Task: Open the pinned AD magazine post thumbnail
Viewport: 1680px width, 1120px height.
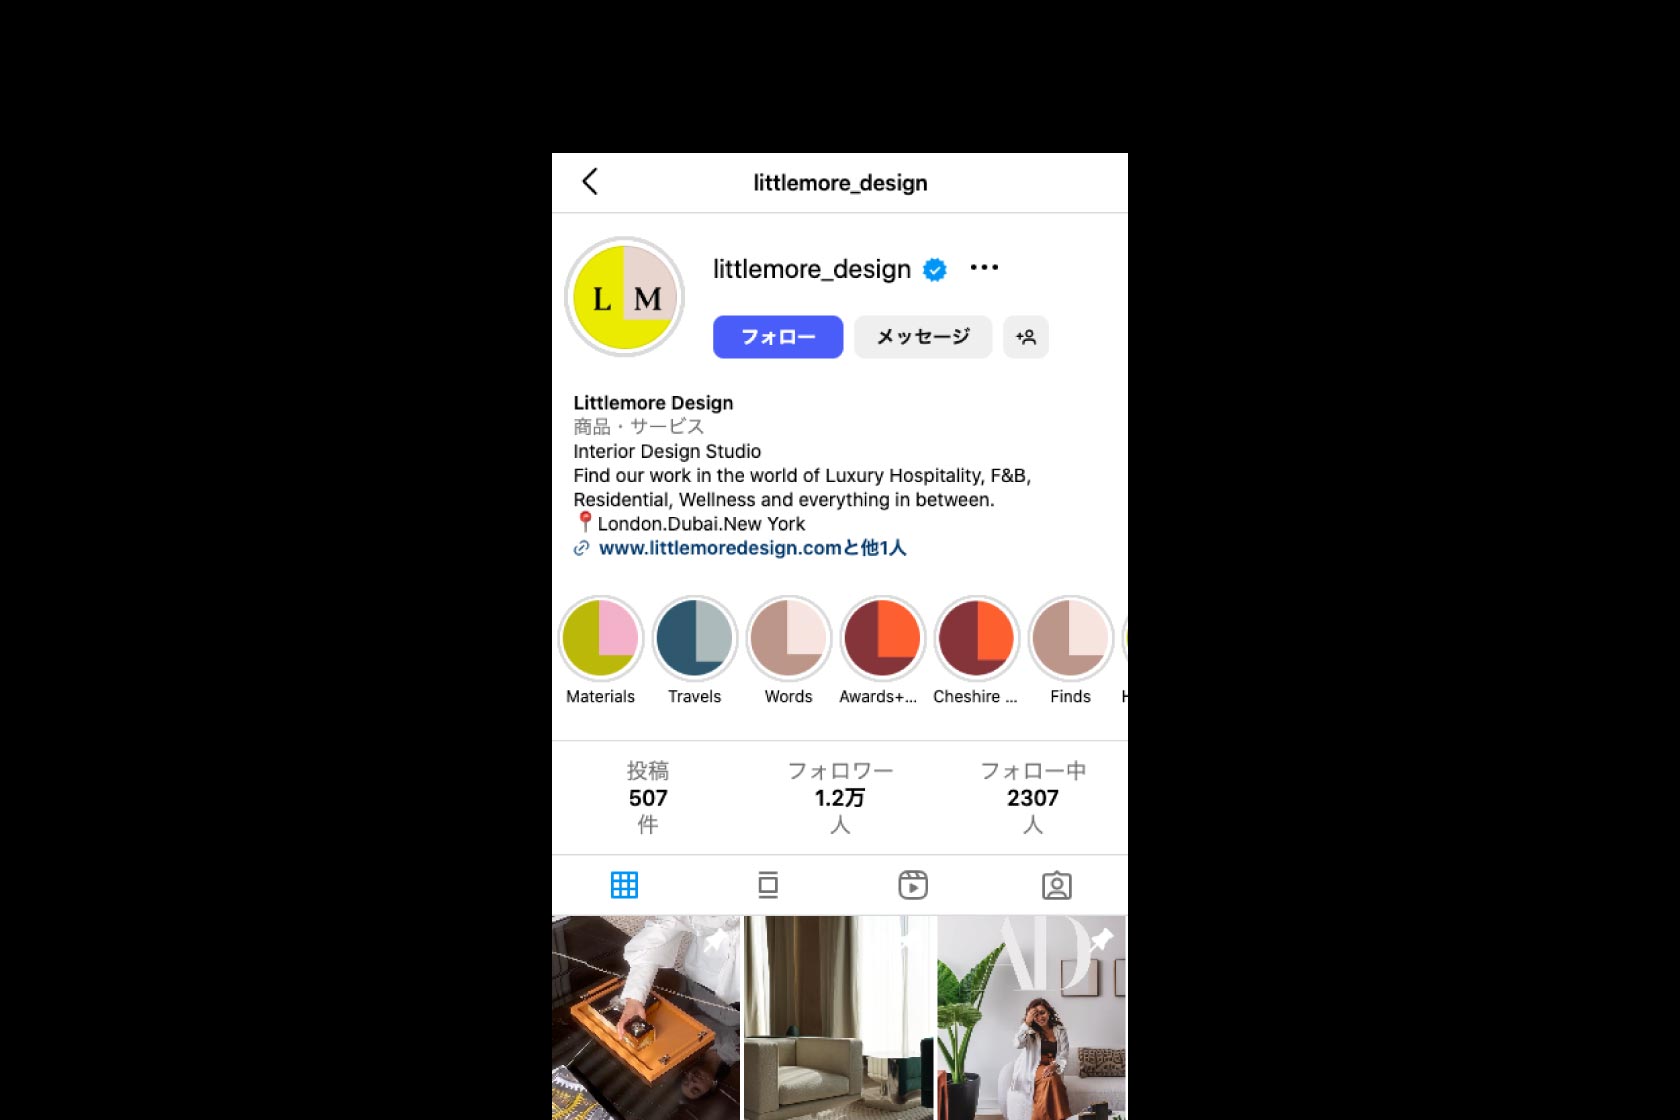Action: pyautogui.click(x=1032, y=1017)
